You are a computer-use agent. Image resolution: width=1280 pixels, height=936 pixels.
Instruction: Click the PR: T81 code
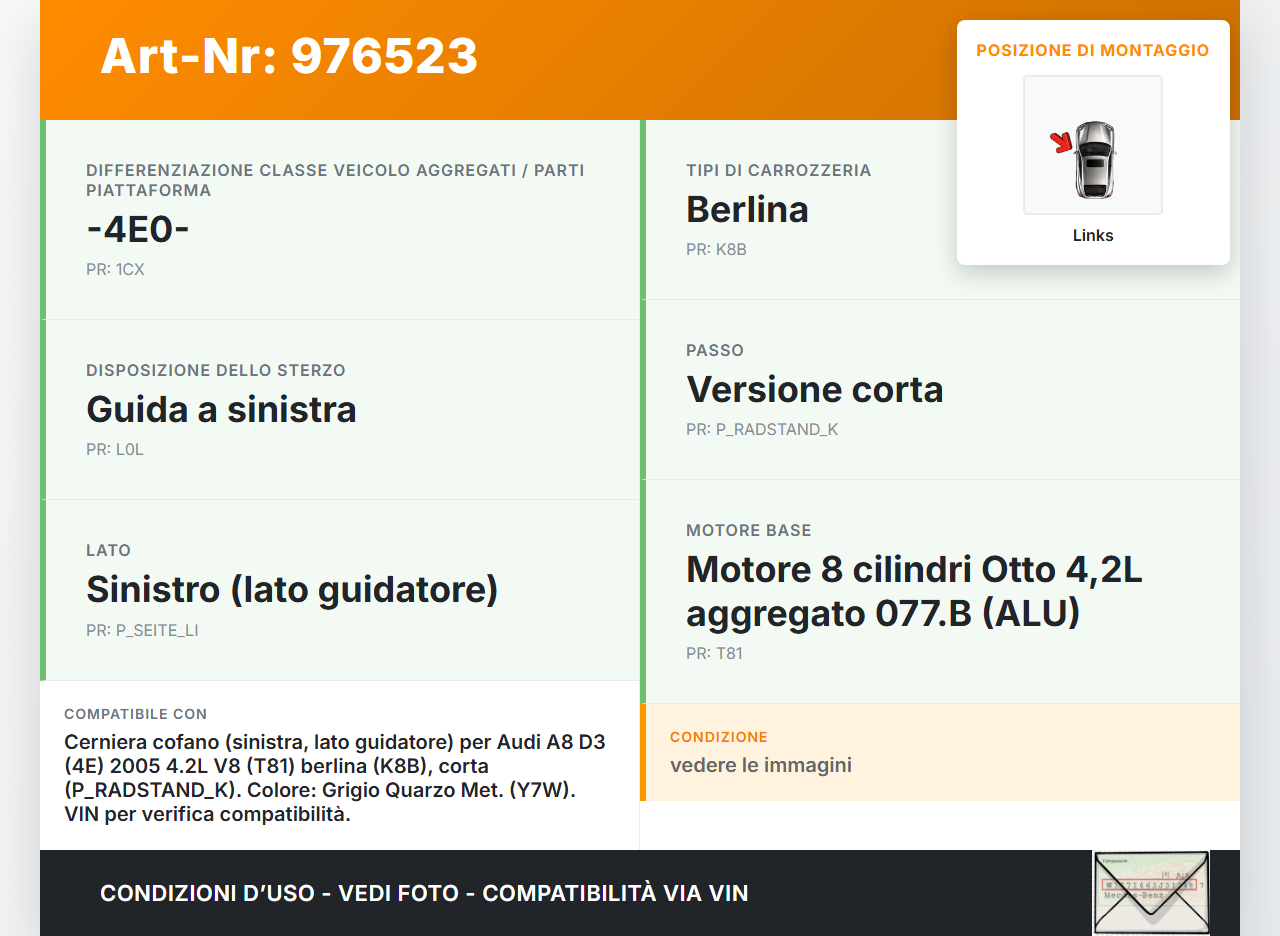pyautogui.click(x=714, y=653)
